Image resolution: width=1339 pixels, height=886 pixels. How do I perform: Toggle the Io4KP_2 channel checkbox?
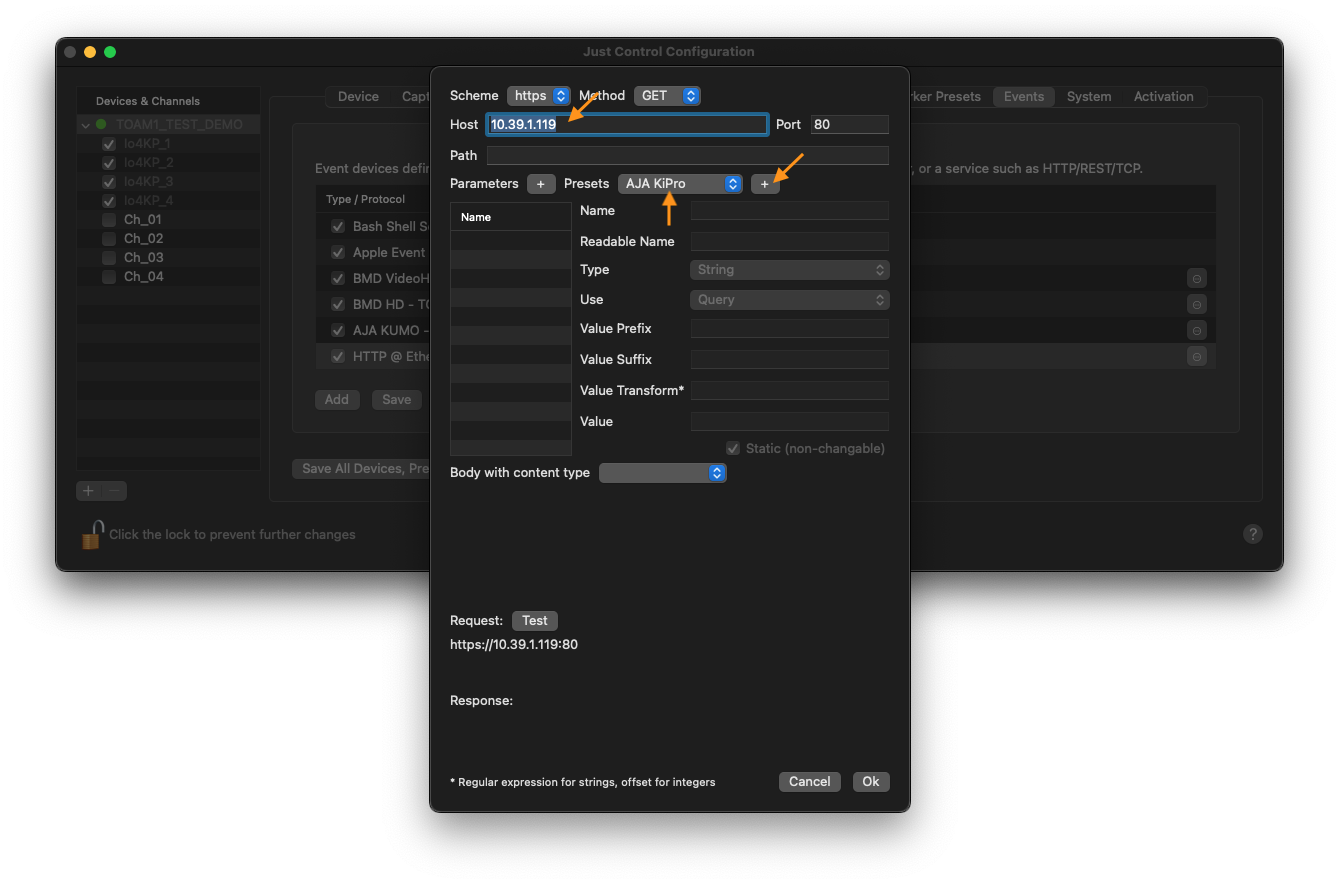click(109, 163)
